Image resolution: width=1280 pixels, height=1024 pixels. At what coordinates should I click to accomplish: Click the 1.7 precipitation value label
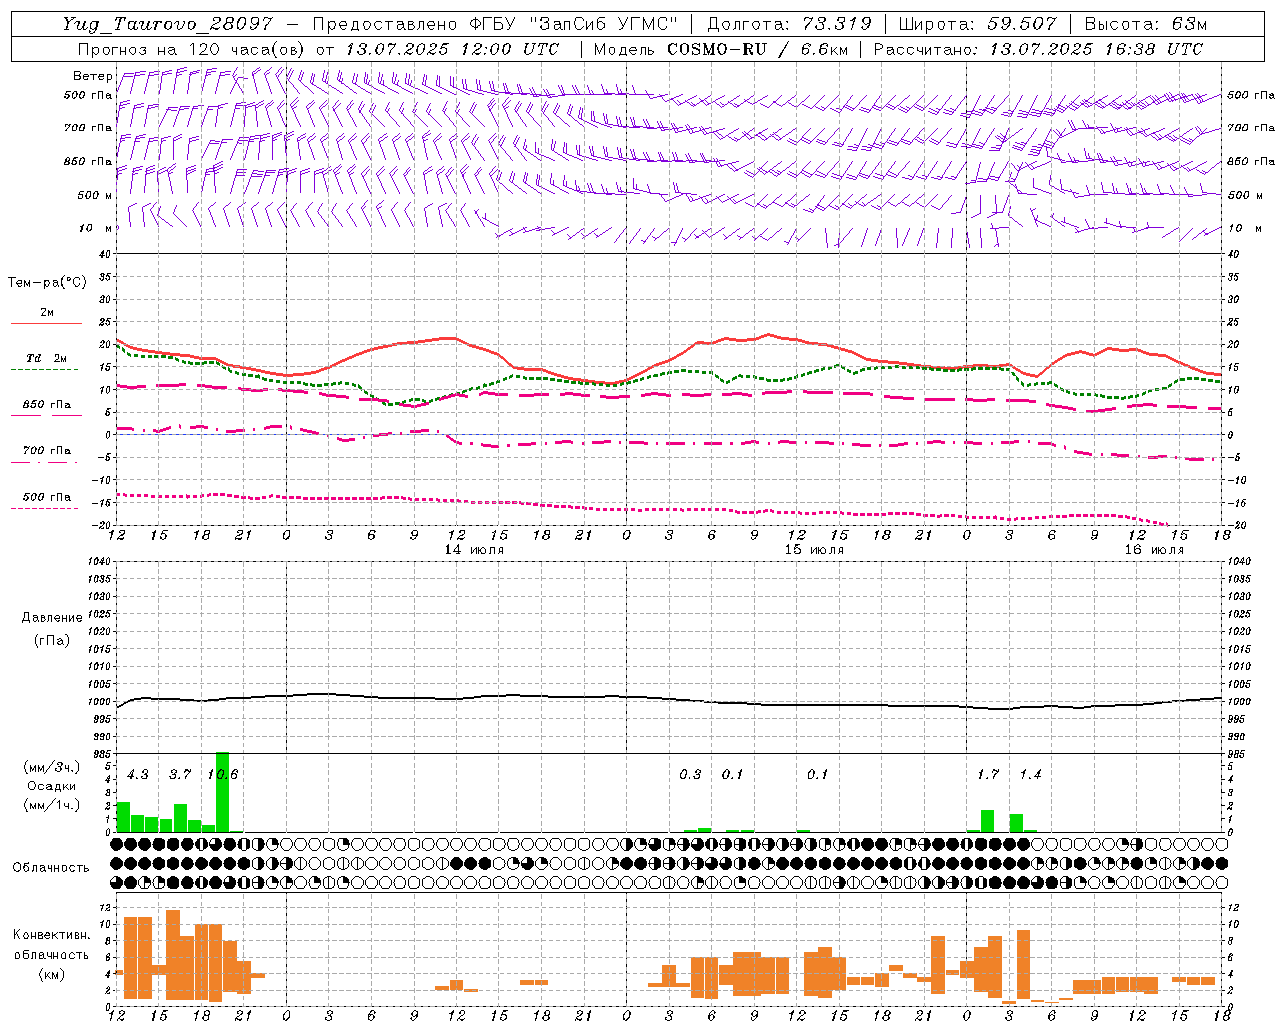[x=988, y=774]
